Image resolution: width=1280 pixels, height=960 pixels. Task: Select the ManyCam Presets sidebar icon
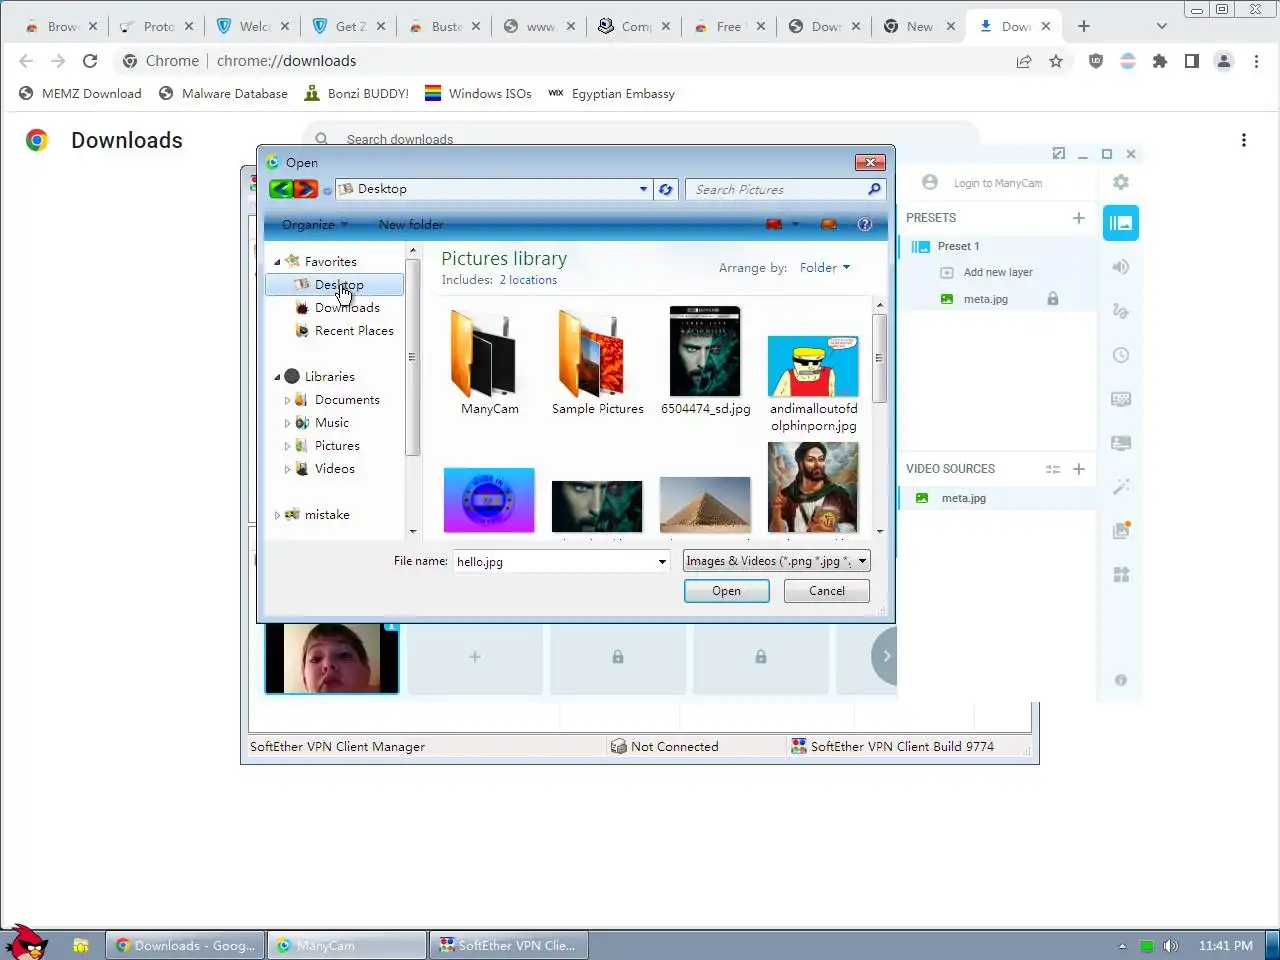coord(1121,223)
